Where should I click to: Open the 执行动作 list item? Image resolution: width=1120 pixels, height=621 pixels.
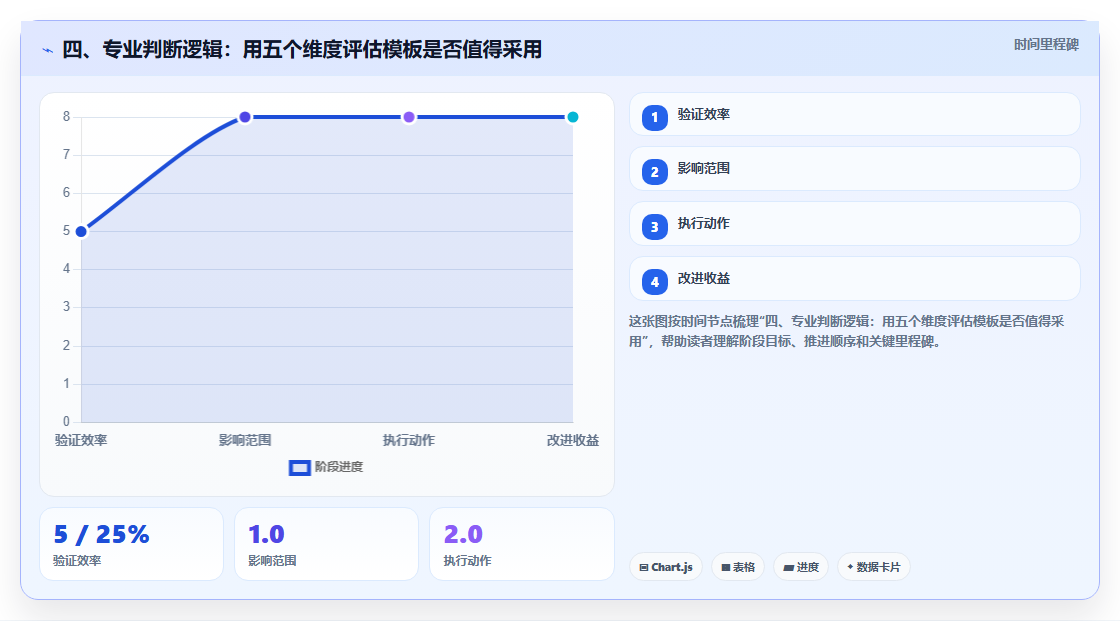pyautogui.click(x=854, y=224)
